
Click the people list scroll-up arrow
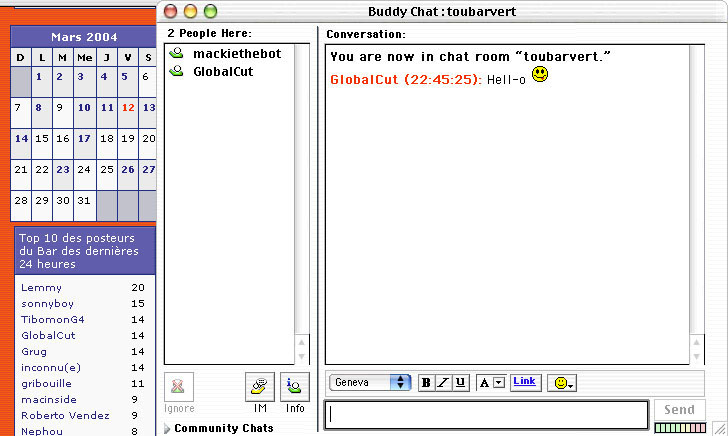click(x=302, y=342)
